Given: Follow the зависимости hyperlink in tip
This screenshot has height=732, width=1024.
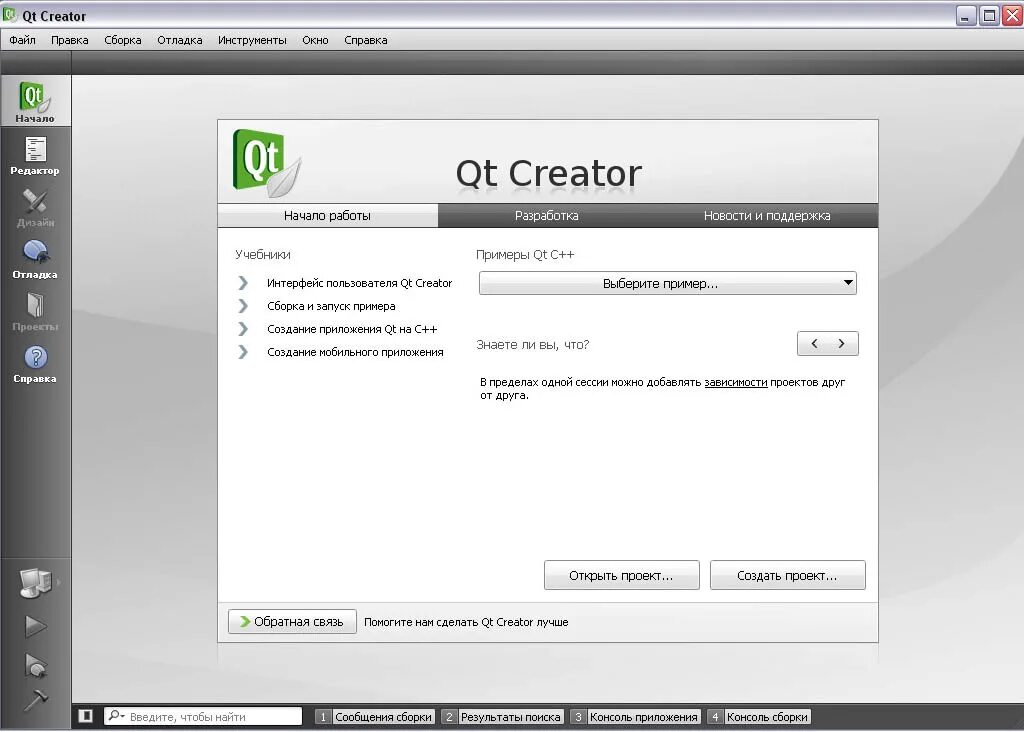Looking at the screenshot, I should tap(735, 382).
